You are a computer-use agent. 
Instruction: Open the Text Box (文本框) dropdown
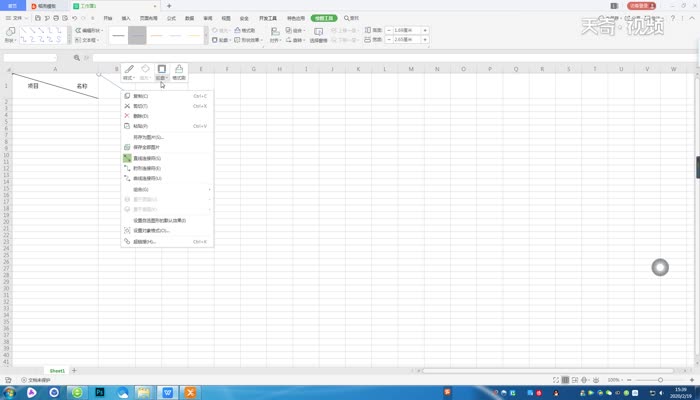(x=88, y=40)
